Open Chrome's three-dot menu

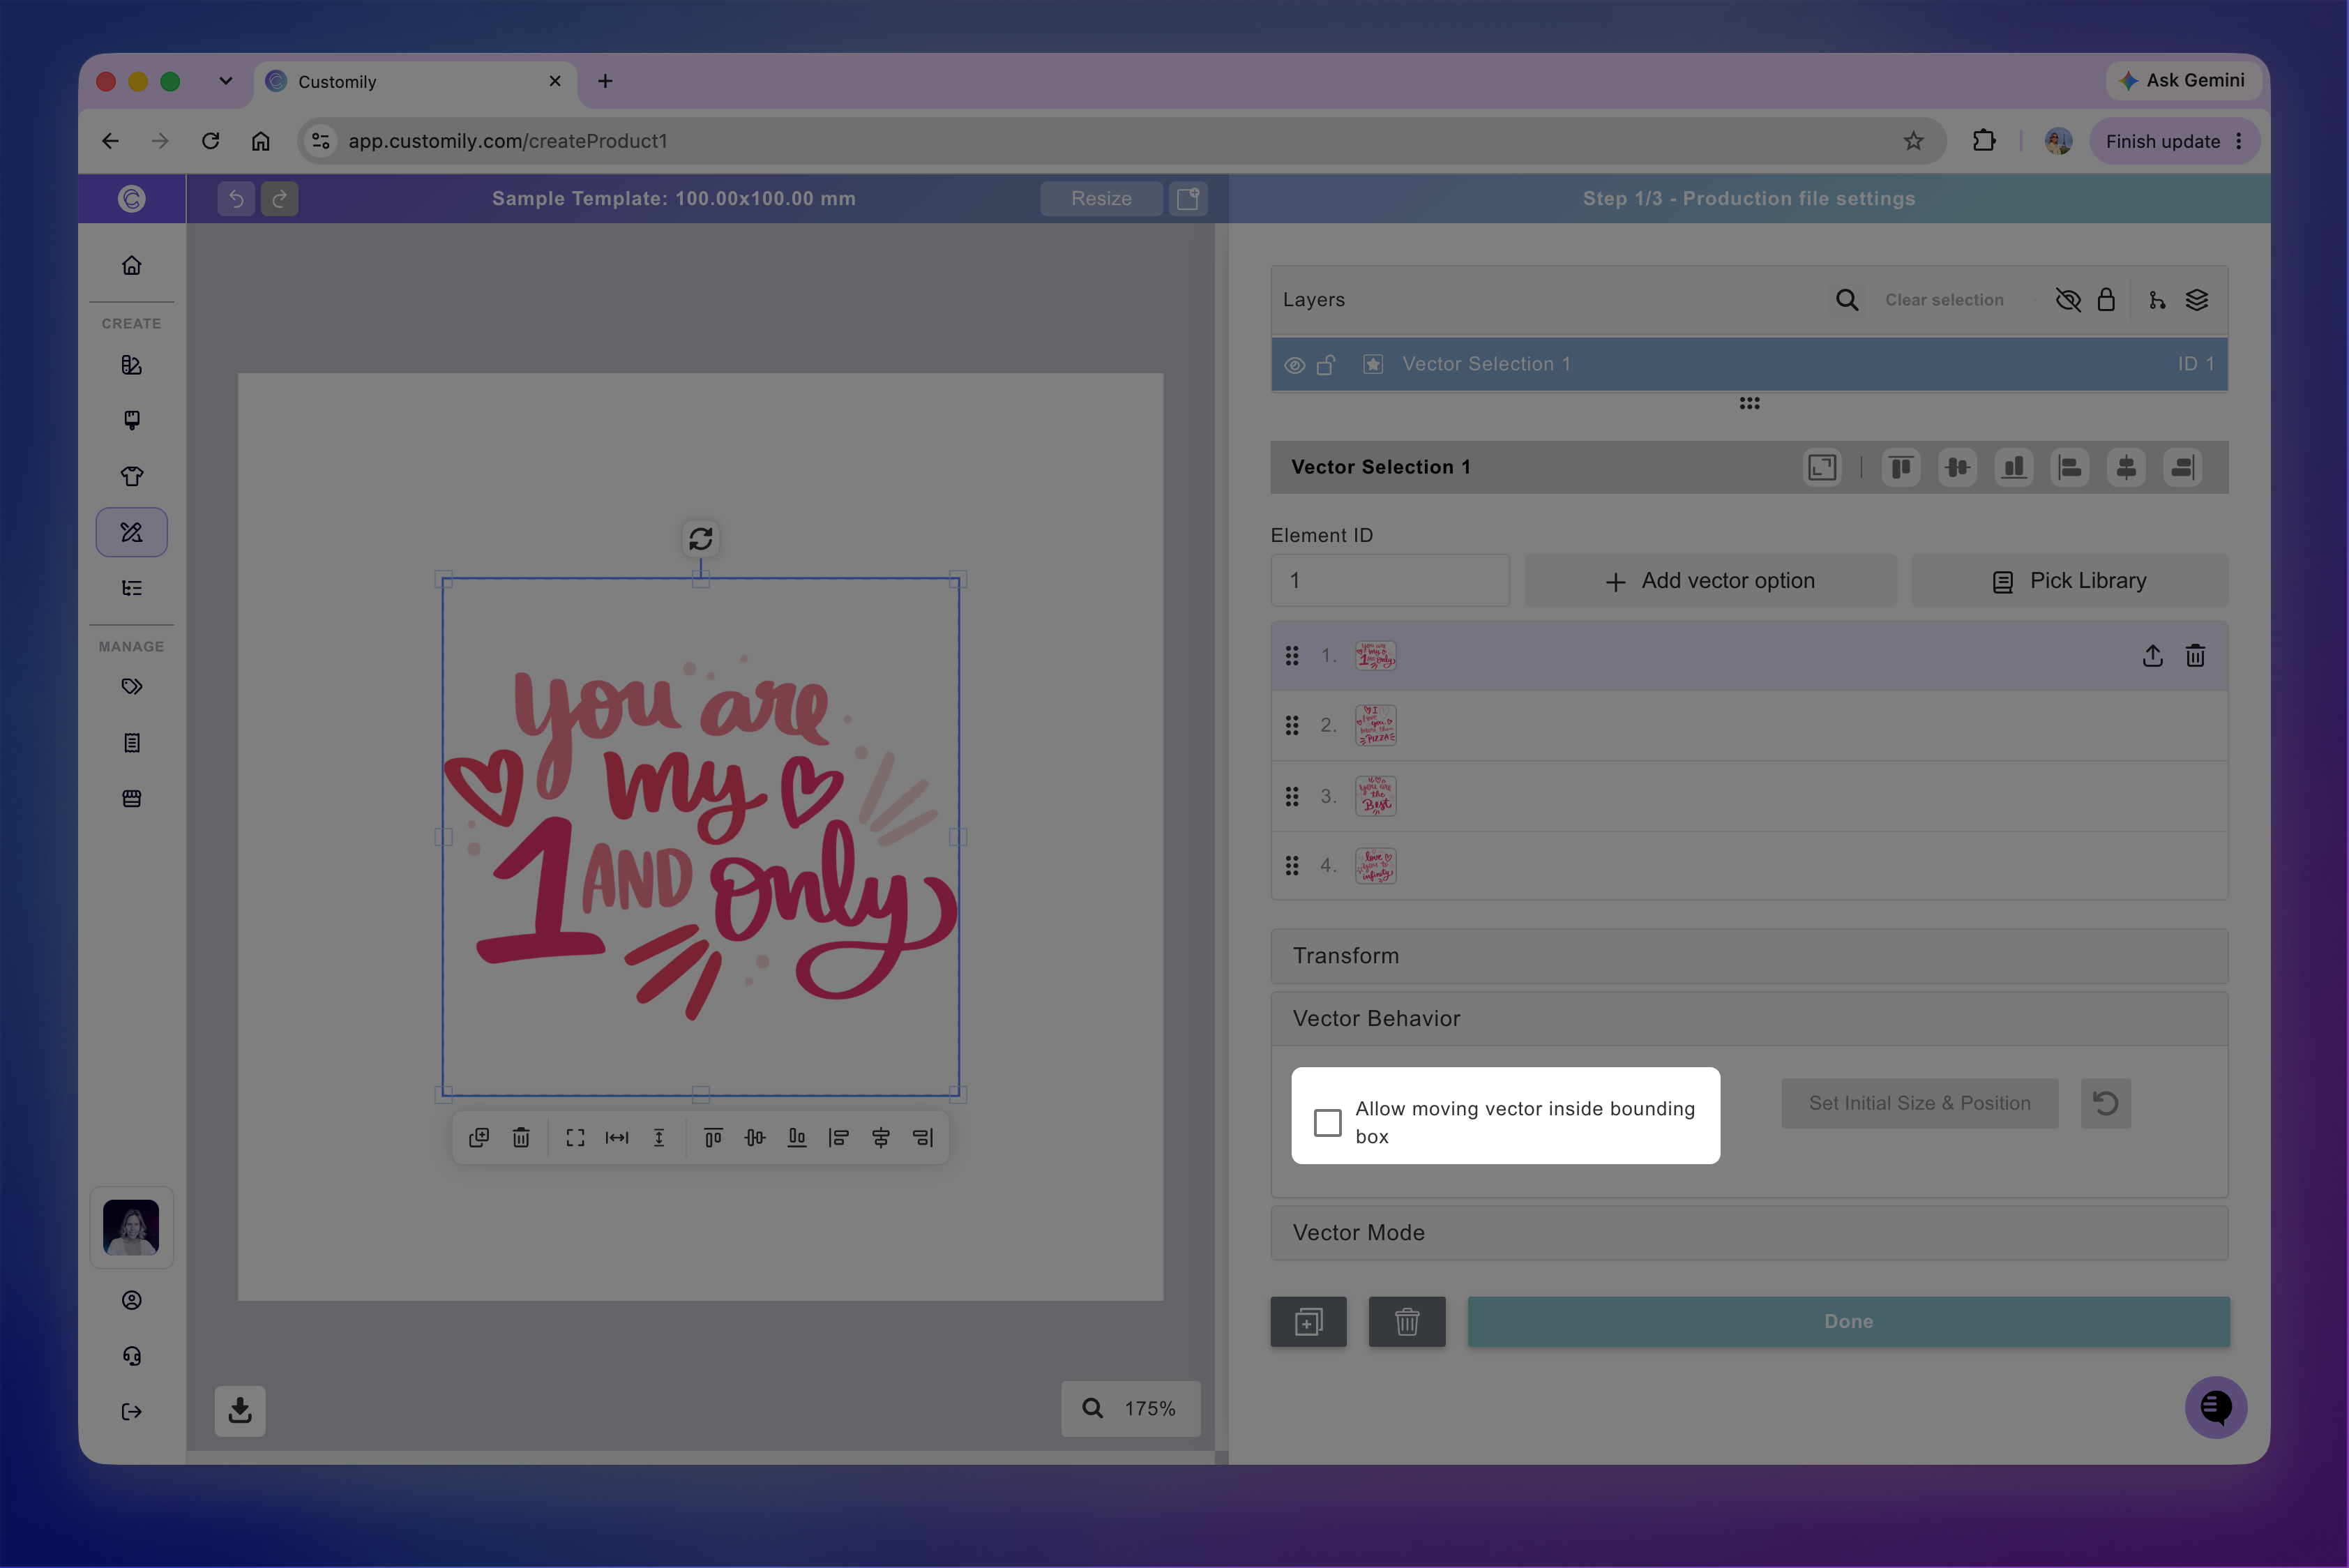(2239, 141)
